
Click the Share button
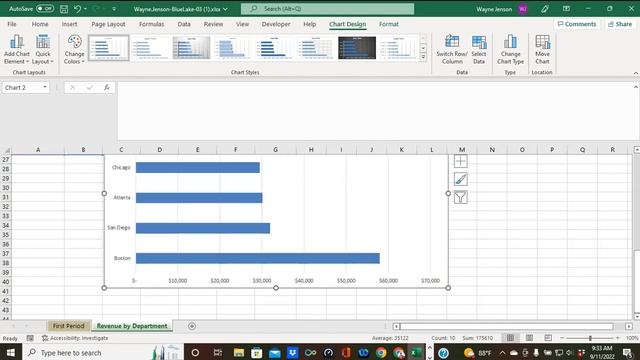pyautogui.click(x=620, y=24)
